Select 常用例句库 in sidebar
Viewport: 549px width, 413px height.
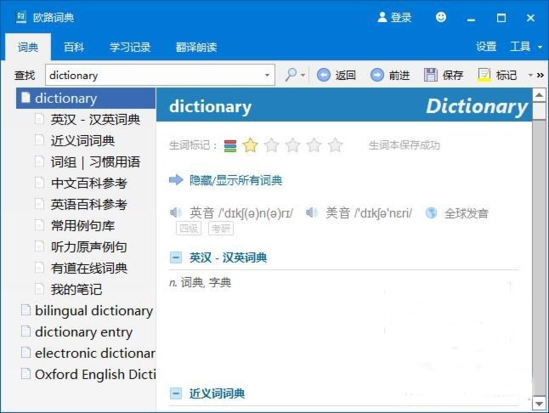click(83, 226)
